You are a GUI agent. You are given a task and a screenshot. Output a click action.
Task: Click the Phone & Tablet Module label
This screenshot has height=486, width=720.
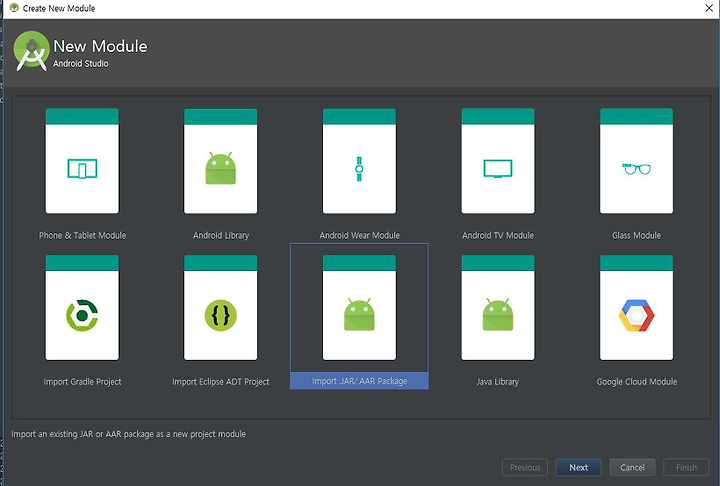82,235
